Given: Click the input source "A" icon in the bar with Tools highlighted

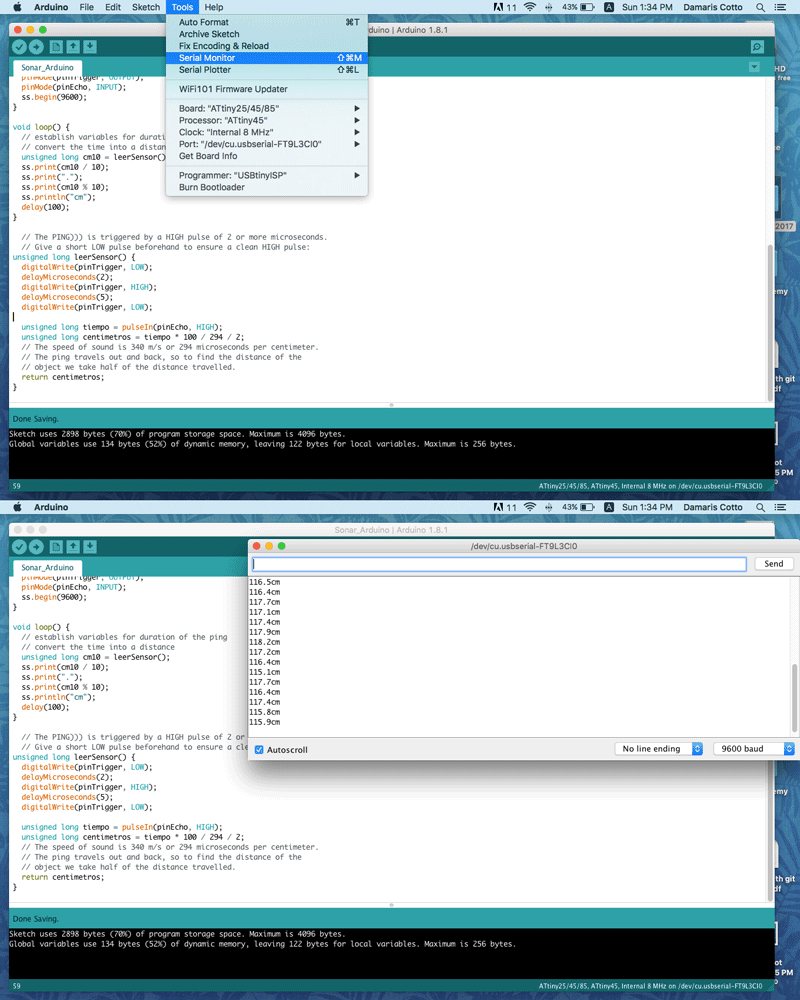Looking at the screenshot, I should (609, 7).
